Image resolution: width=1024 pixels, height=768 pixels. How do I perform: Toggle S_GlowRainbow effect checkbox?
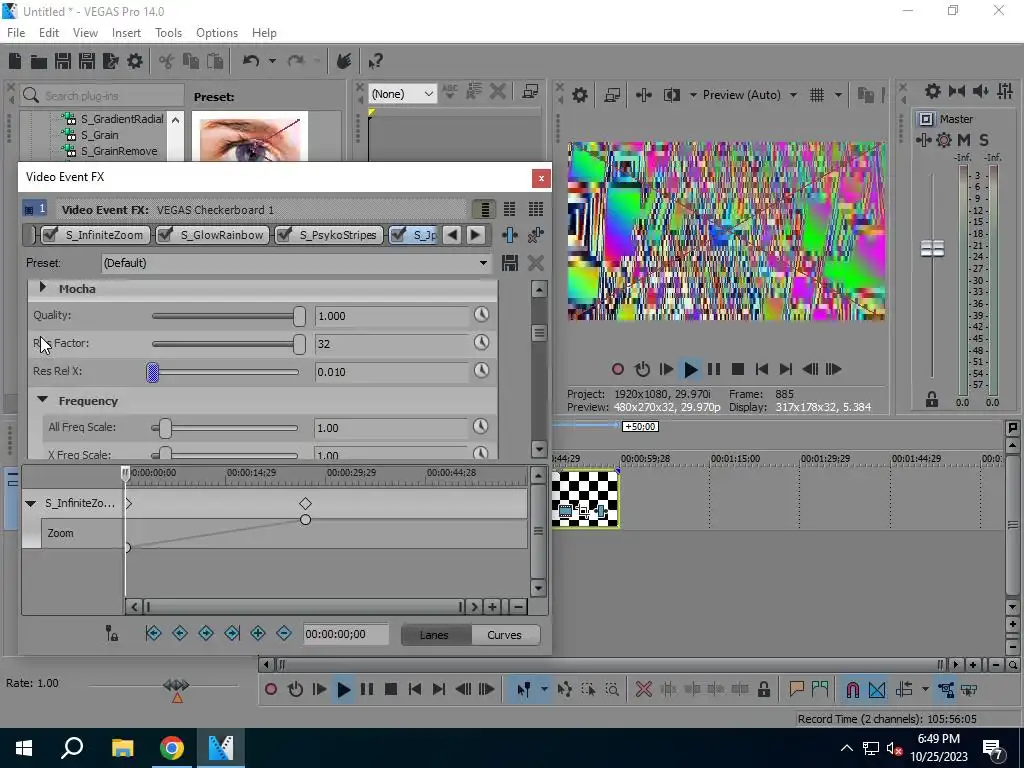pos(165,235)
